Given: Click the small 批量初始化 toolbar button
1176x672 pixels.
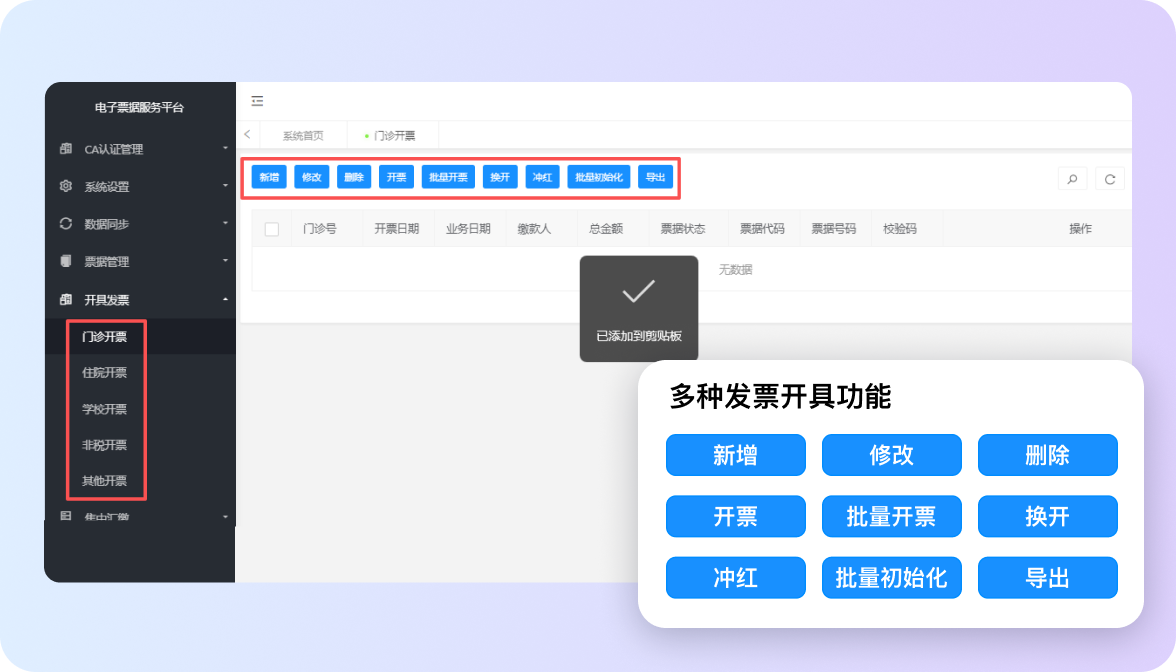Looking at the screenshot, I should point(598,177).
